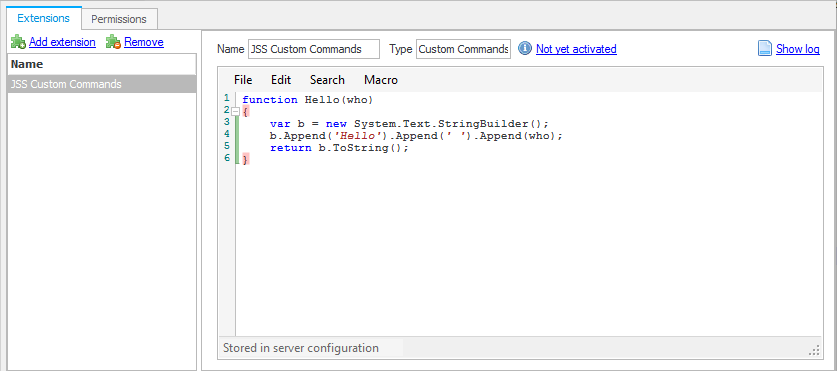The height and width of the screenshot is (371, 837).
Task: Click the Remove link
Action: tap(144, 42)
